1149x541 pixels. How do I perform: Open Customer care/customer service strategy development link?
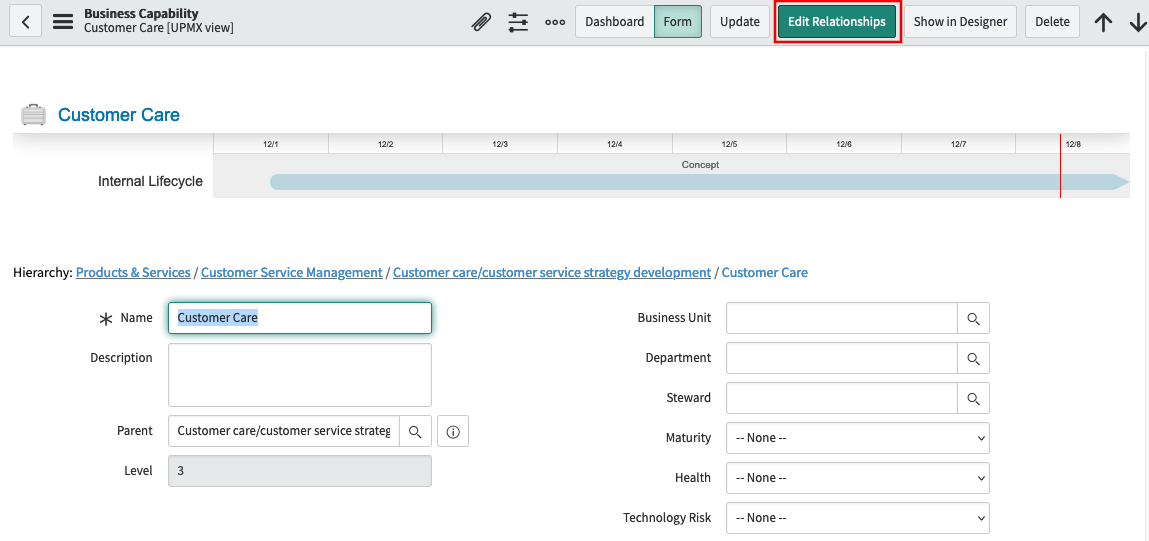(552, 273)
